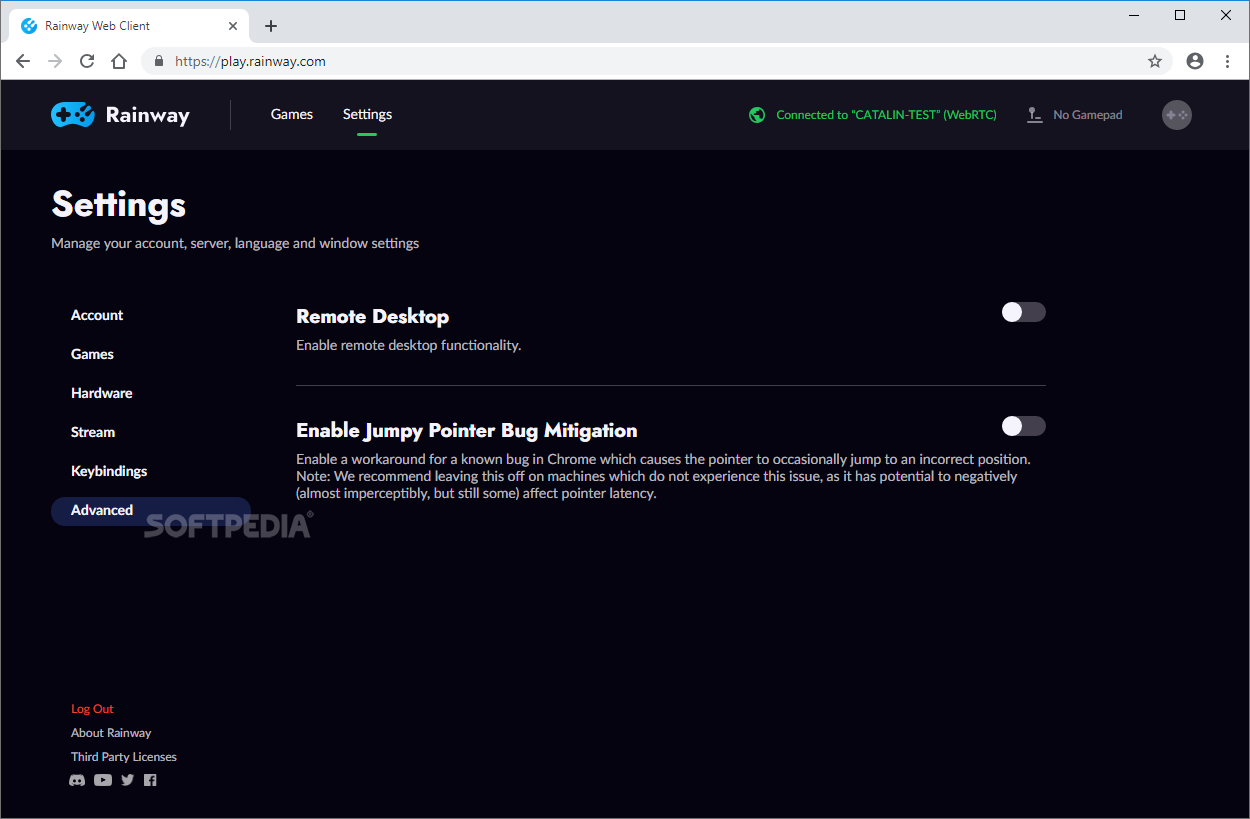The image size is (1250, 819).
Task: Open the YouTube social icon
Action: coord(103,780)
